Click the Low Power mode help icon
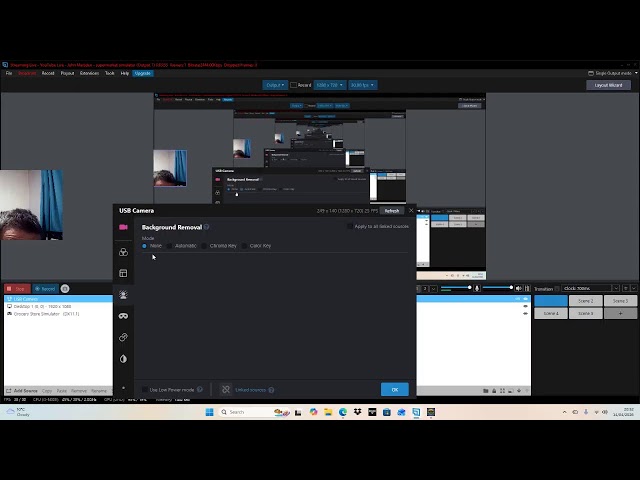This screenshot has height=480, width=640. click(x=200, y=389)
